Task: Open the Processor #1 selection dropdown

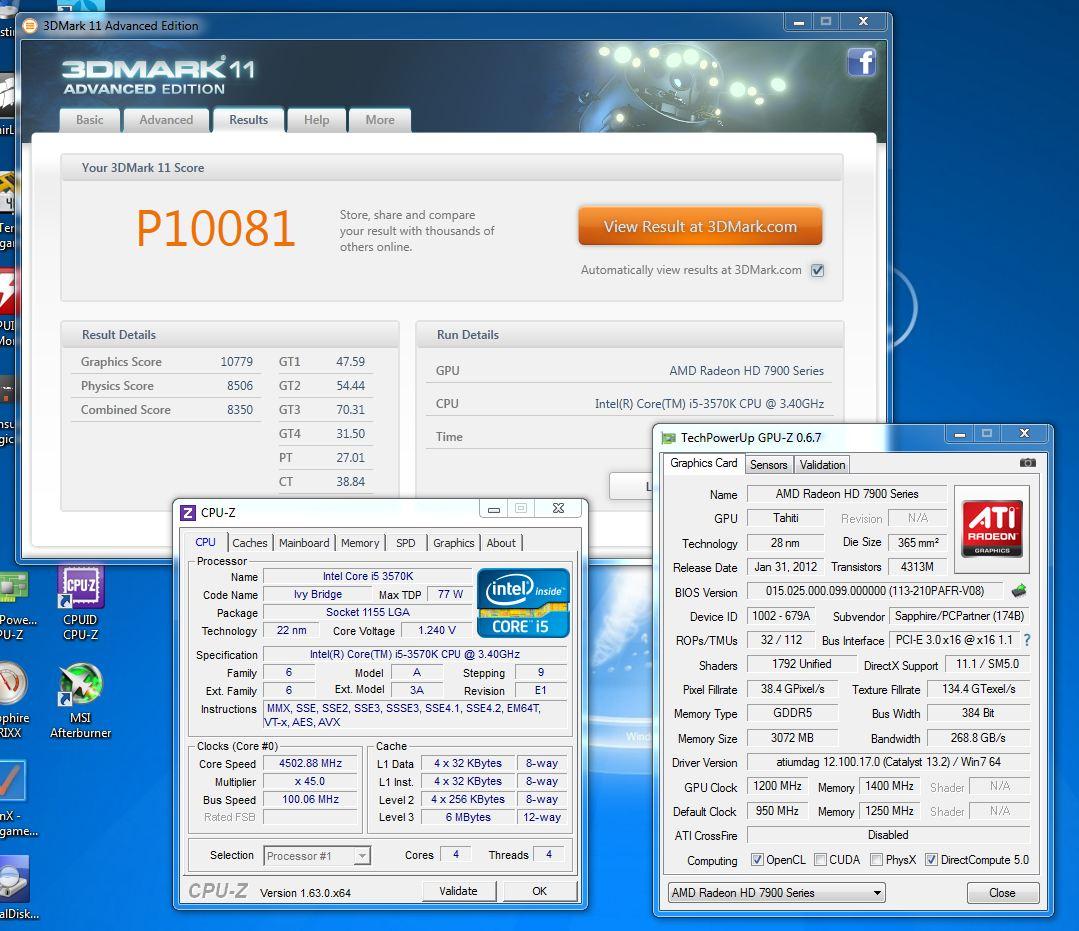Action: pyautogui.click(x=317, y=855)
